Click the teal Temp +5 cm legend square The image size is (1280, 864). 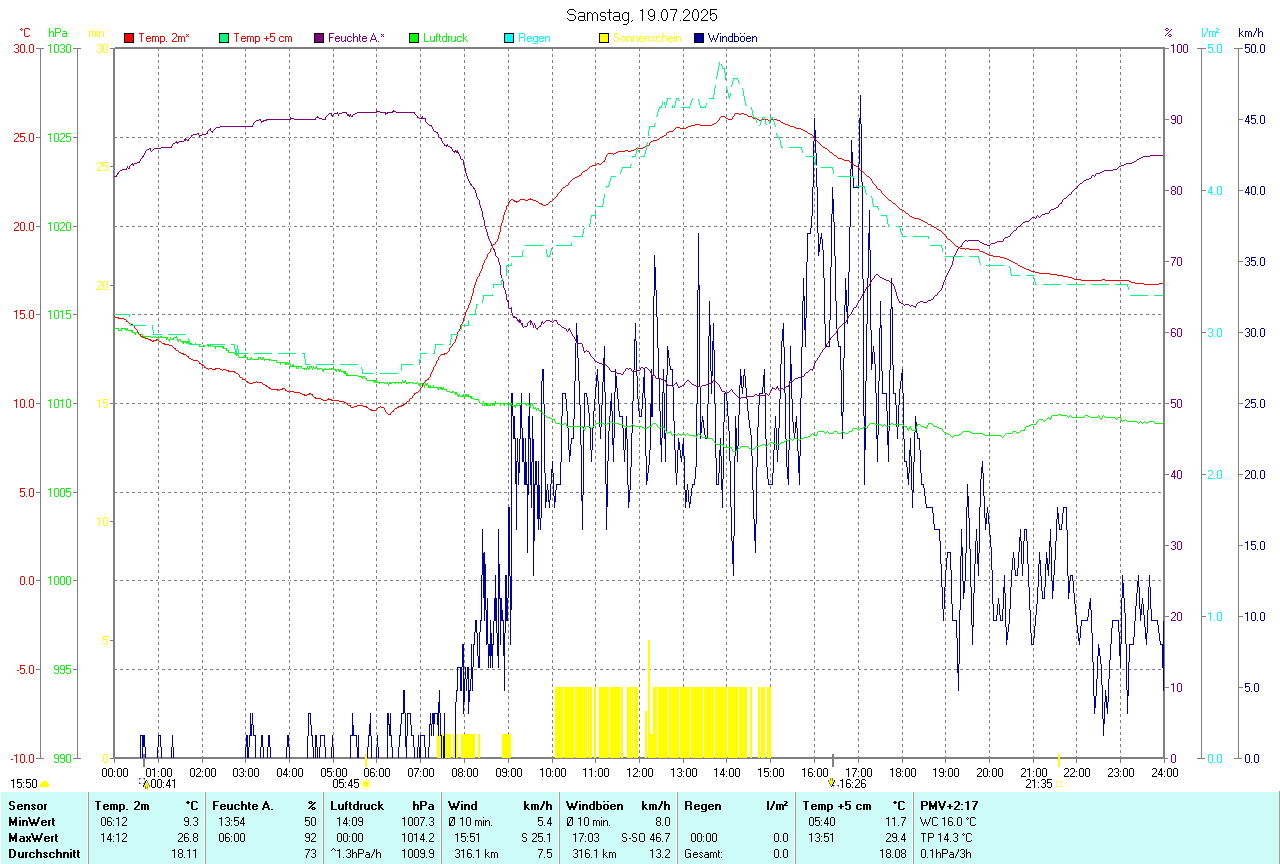click(x=224, y=38)
